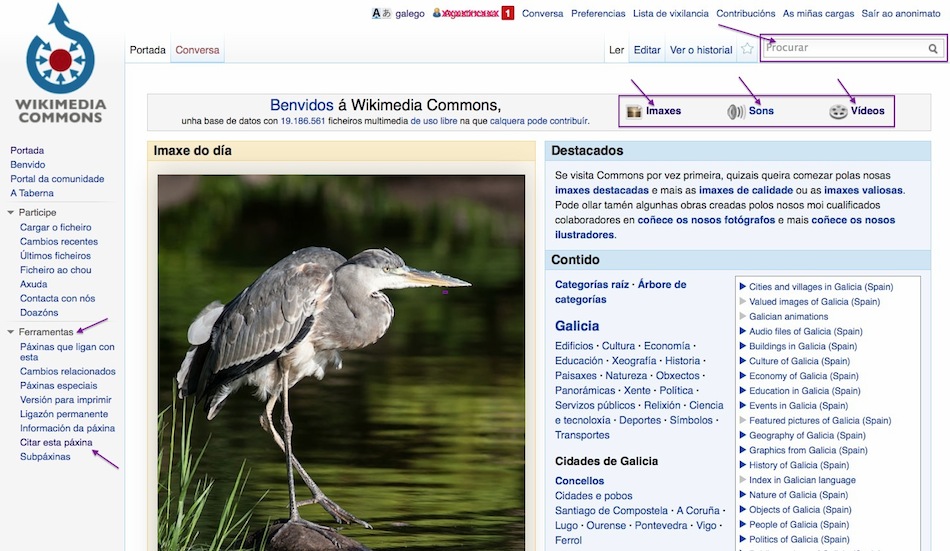The height and width of the screenshot is (551, 950).
Task: Open the Imaxes link in the banner
Action: (x=663, y=111)
